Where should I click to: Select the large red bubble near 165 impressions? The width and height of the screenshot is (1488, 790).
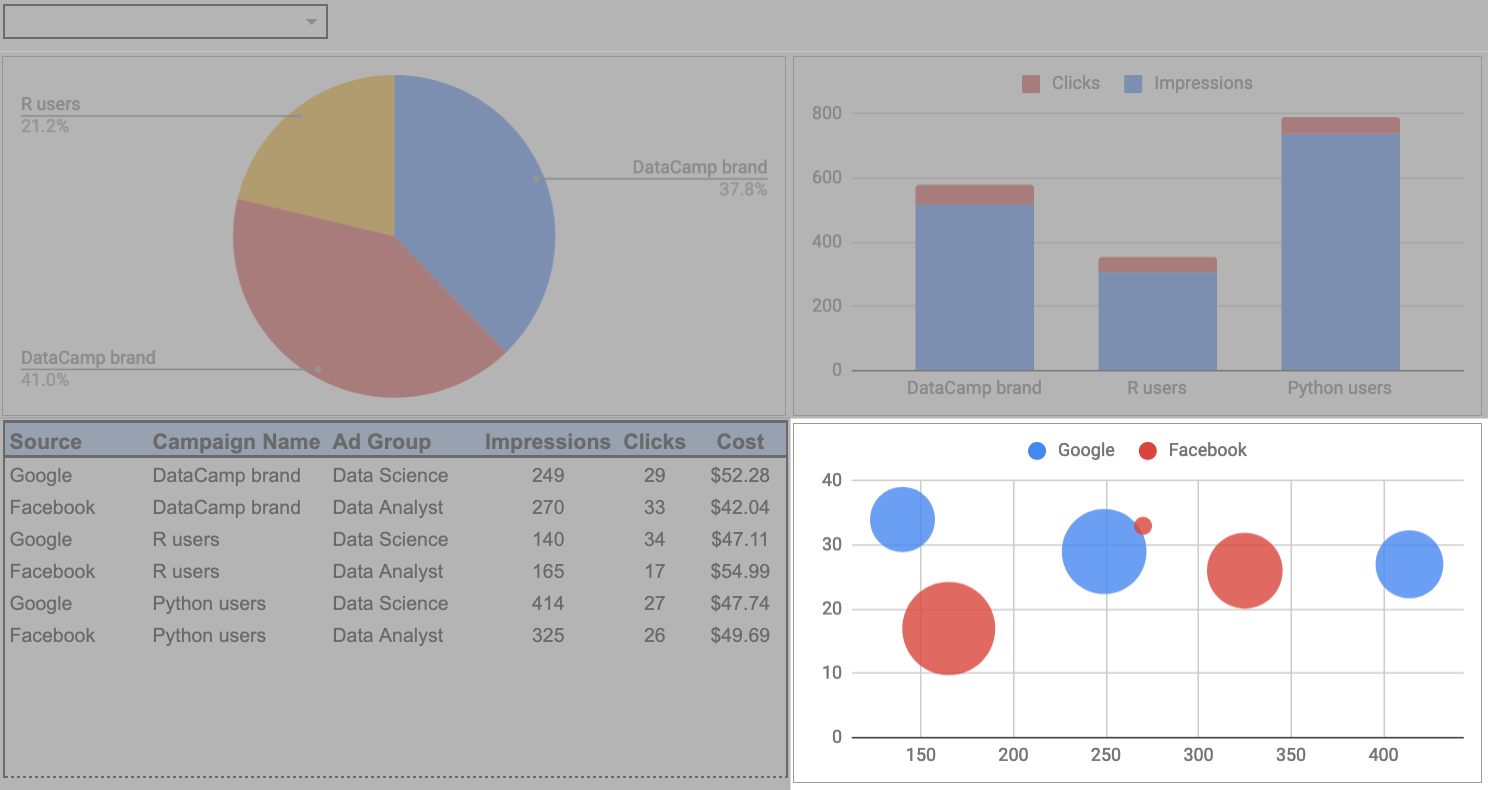(948, 628)
